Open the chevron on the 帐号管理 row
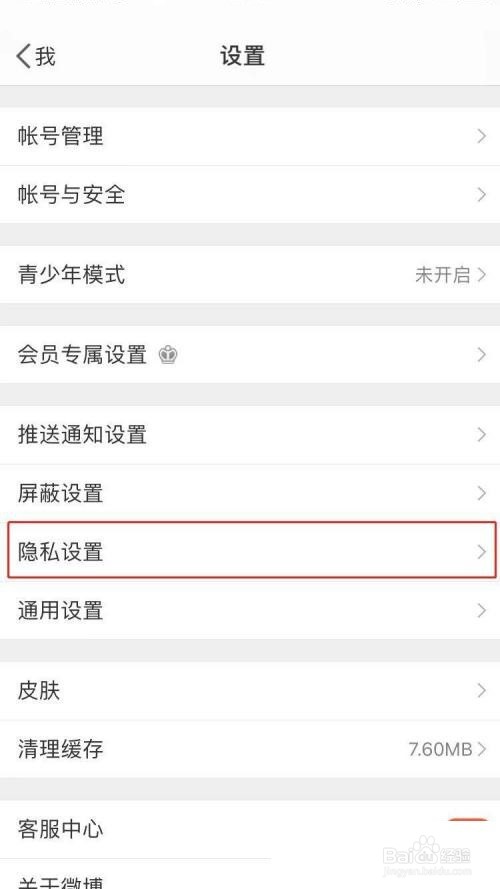500x889 pixels. tap(481, 136)
